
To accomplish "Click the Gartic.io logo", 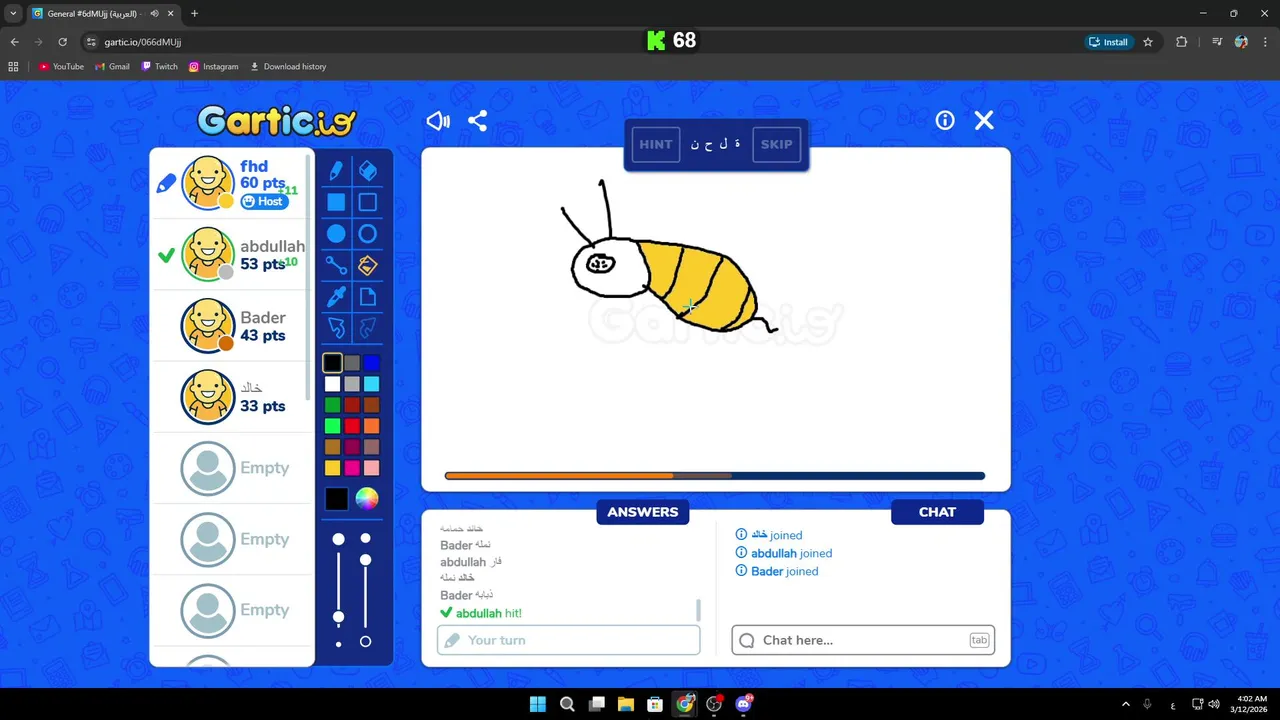I will pos(277,121).
